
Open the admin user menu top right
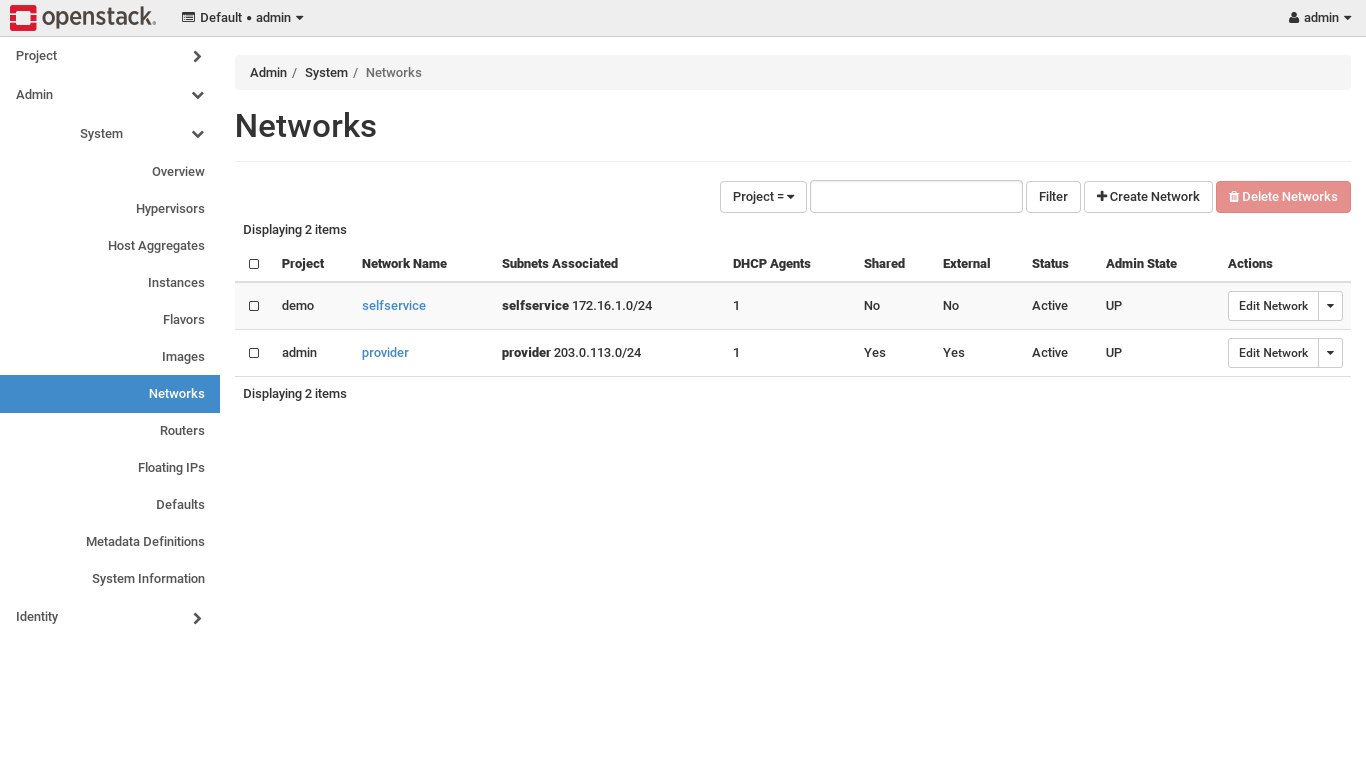coord(1319,17)
